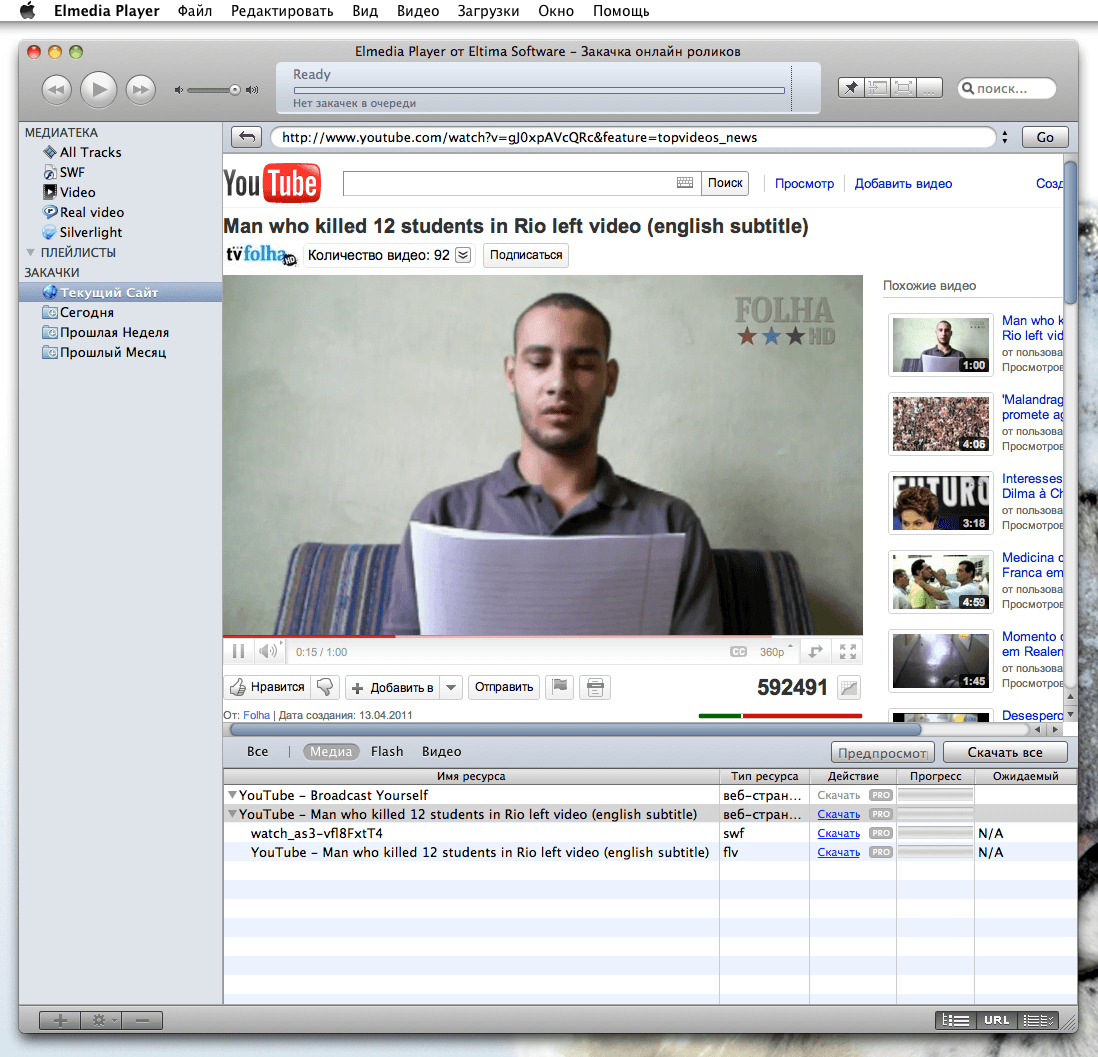Click the Скачать все button
The image size is (1098, 1057).
coord(1005,752)
